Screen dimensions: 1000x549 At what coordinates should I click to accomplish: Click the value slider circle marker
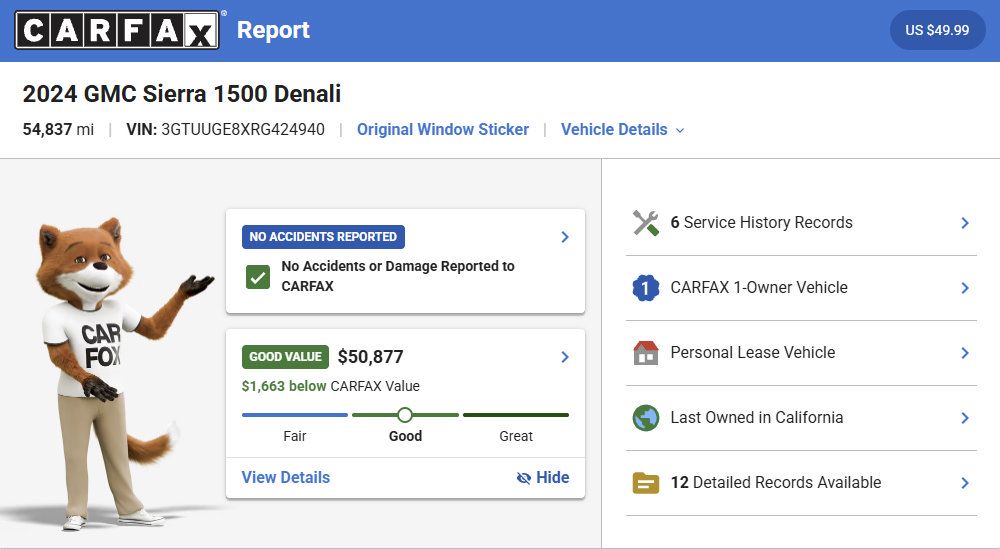(x=405, y=415)
